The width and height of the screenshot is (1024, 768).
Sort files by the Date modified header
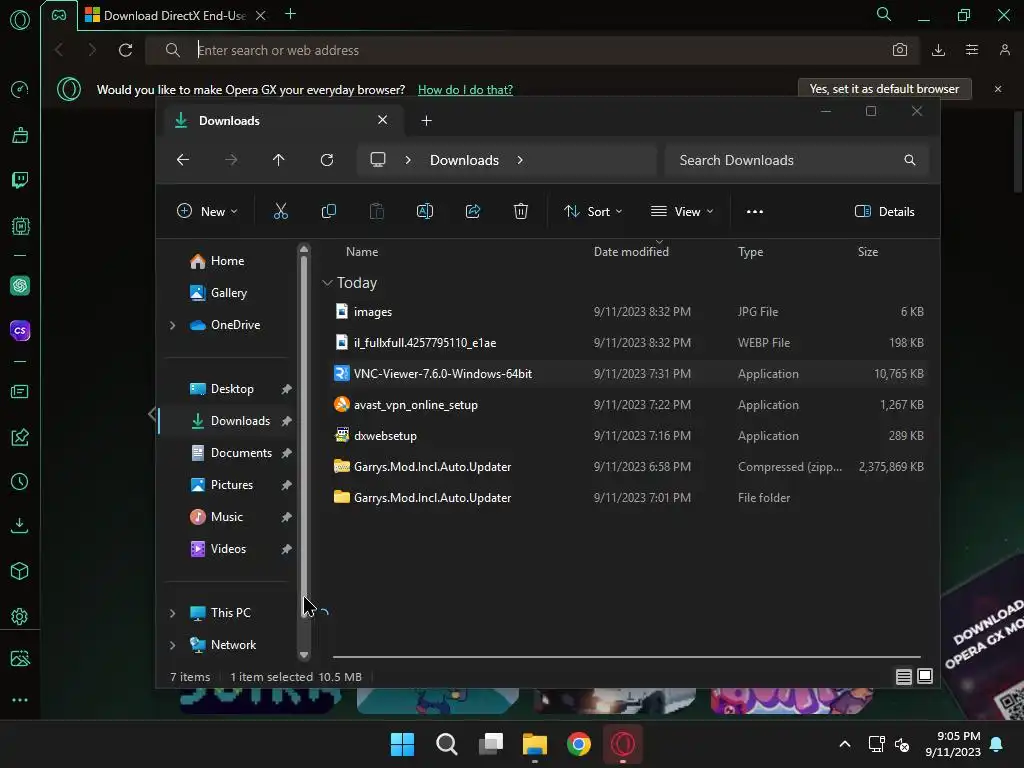pos(631,252)
